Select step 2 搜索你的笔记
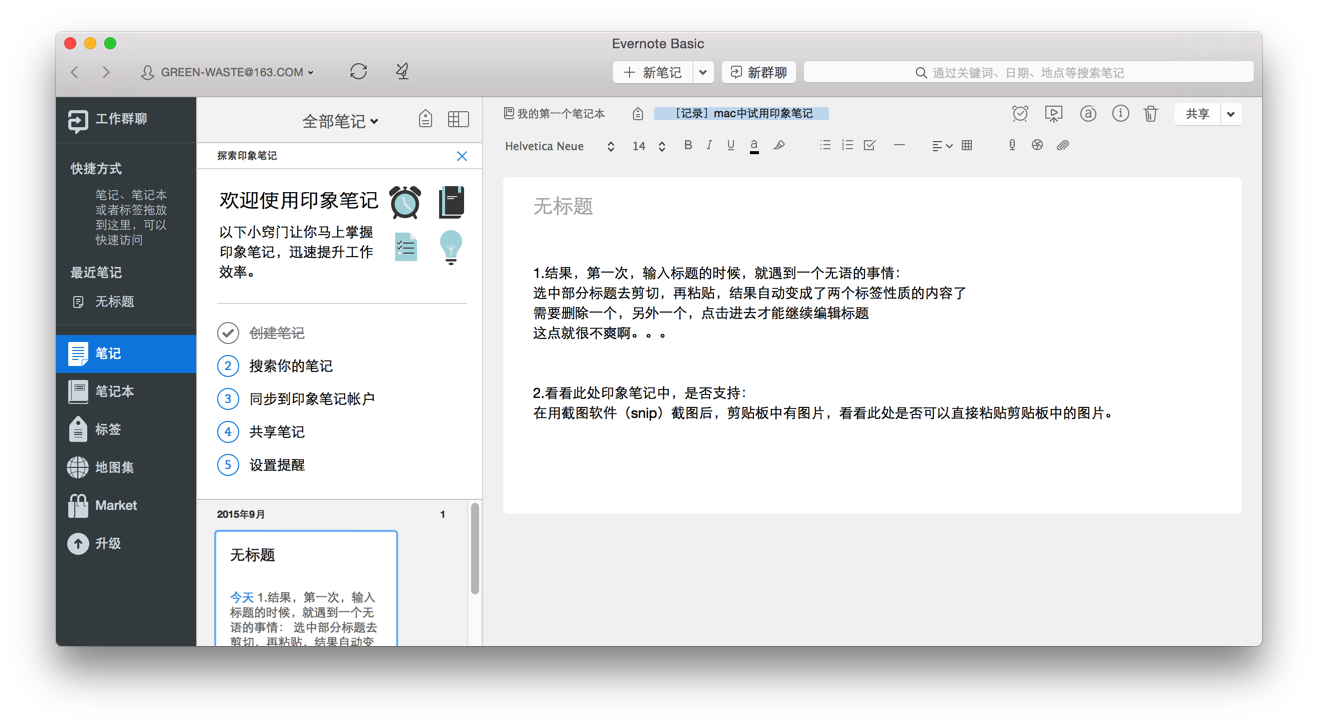1318x726 pixels. click(275, 366)
